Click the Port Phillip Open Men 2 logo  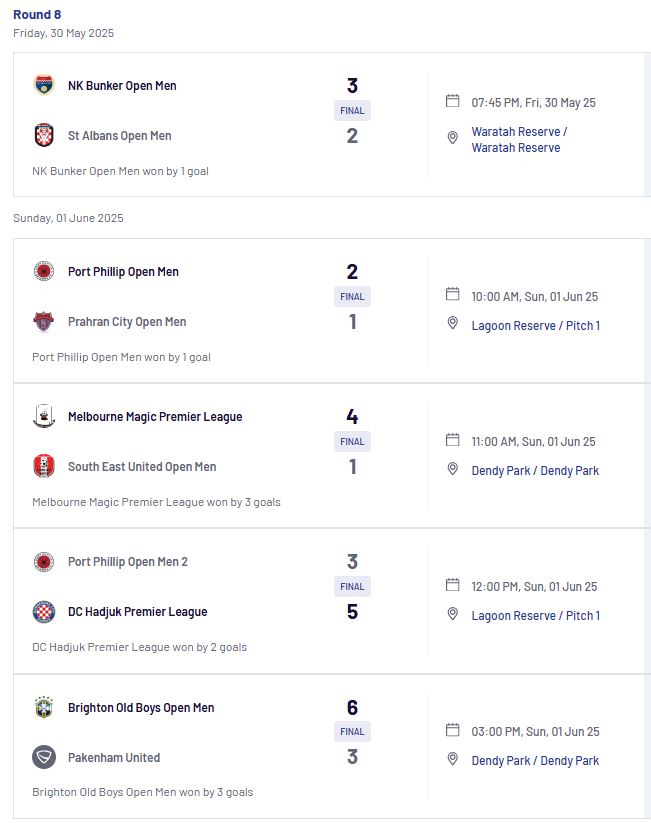pos(44,562)
